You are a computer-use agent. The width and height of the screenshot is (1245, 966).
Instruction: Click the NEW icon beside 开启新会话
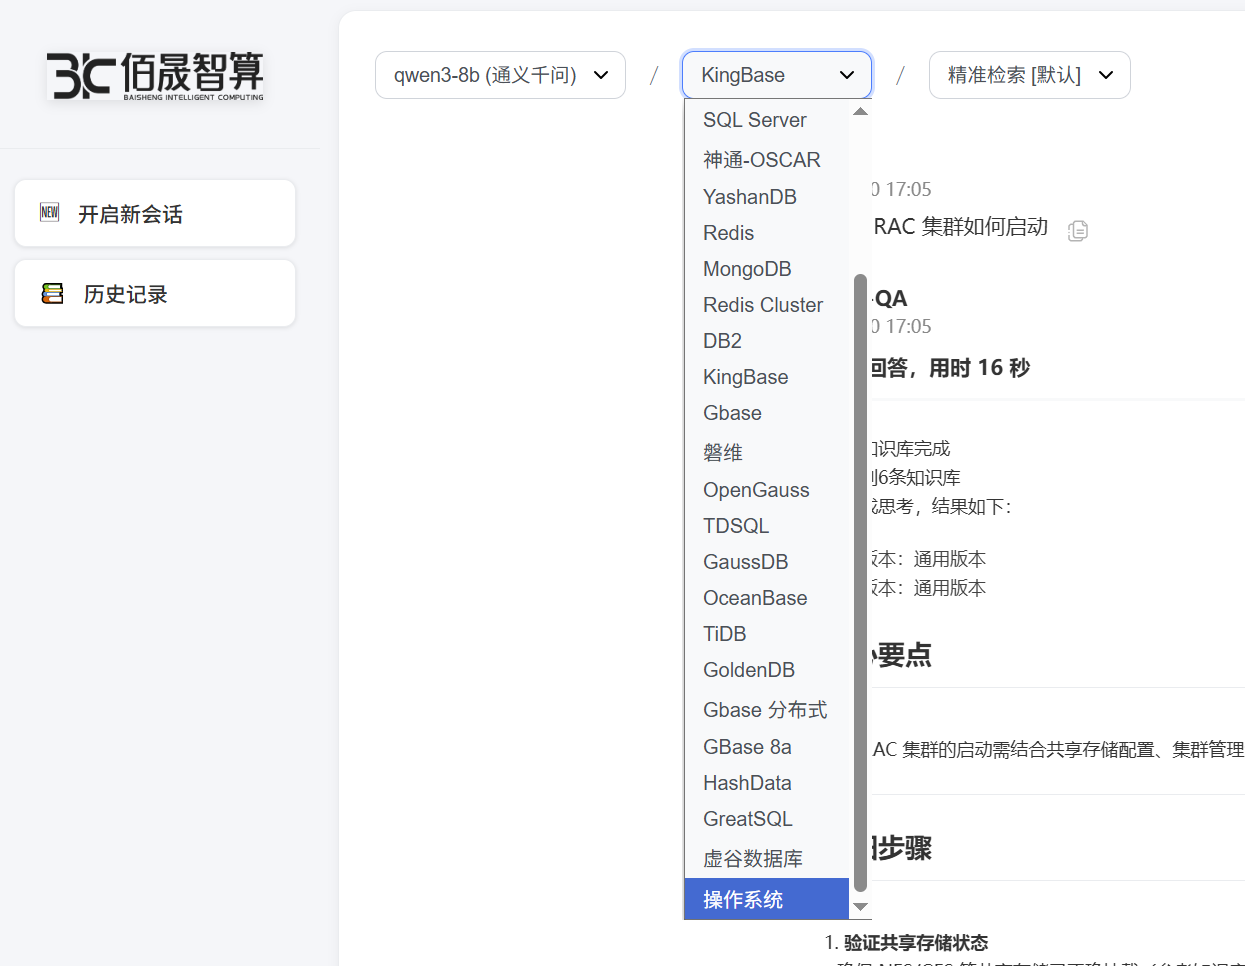[50, 212]
